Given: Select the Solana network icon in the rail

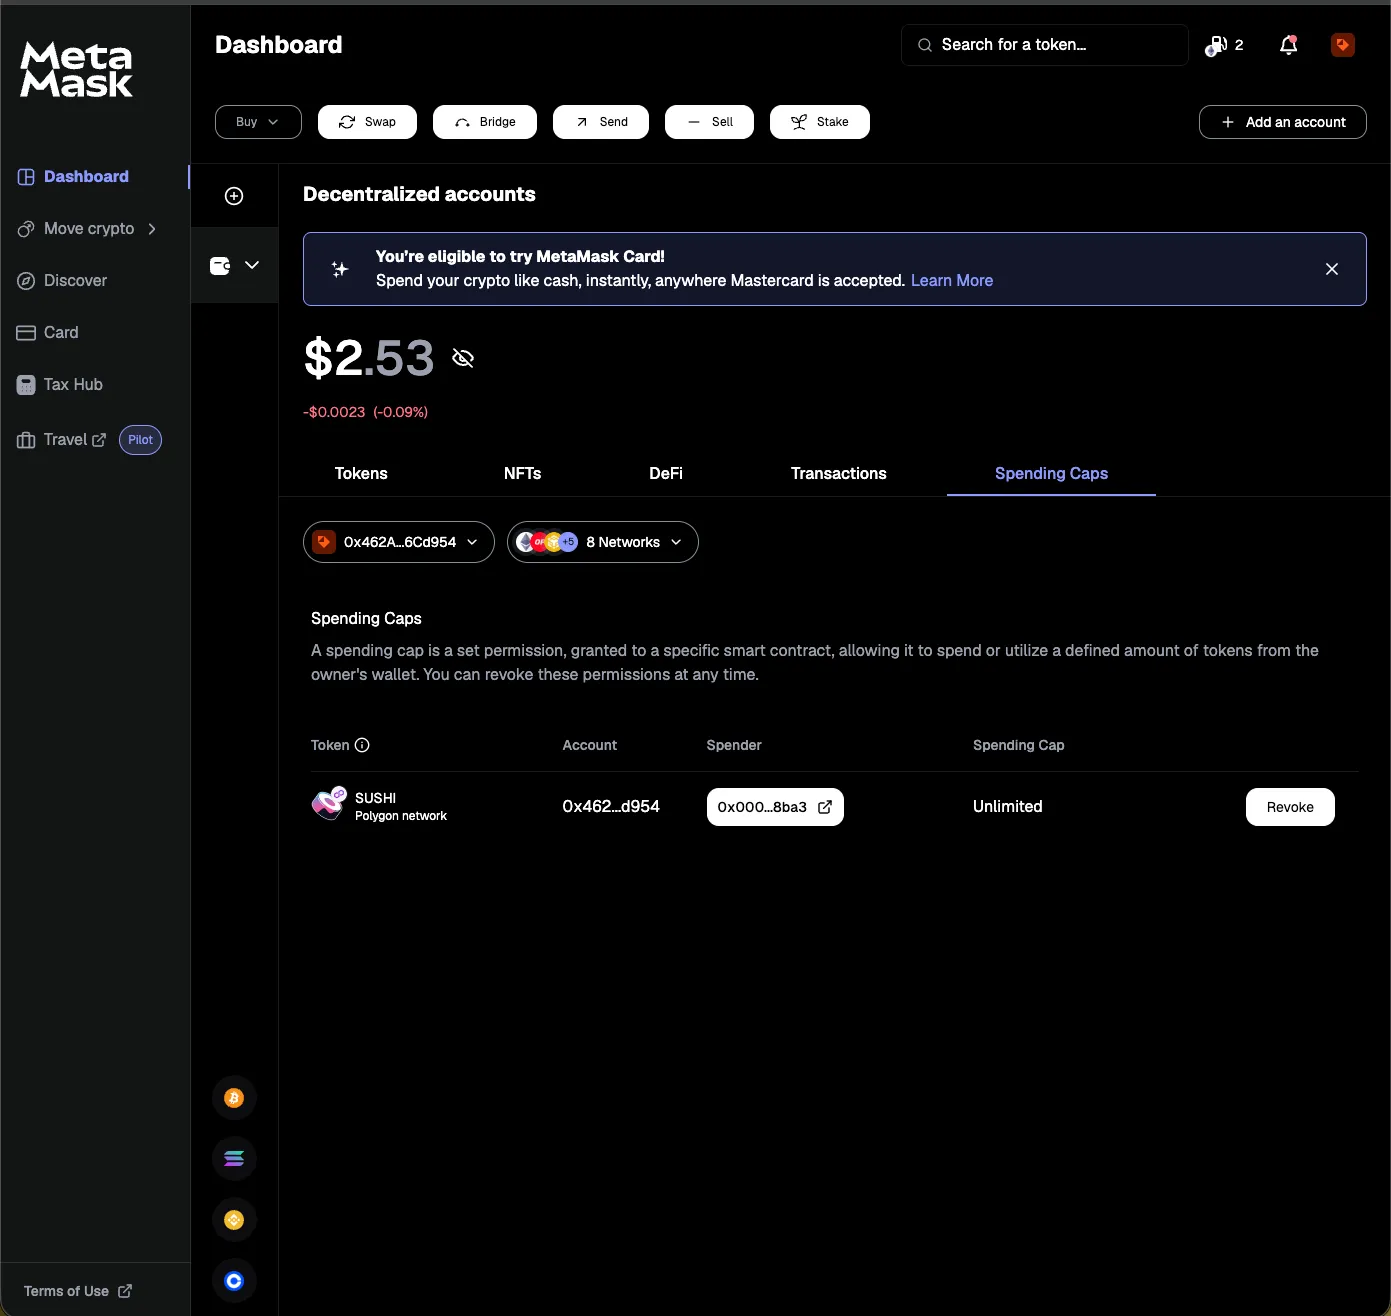Looking at the screenshot, I should [x=233, y=1158].
